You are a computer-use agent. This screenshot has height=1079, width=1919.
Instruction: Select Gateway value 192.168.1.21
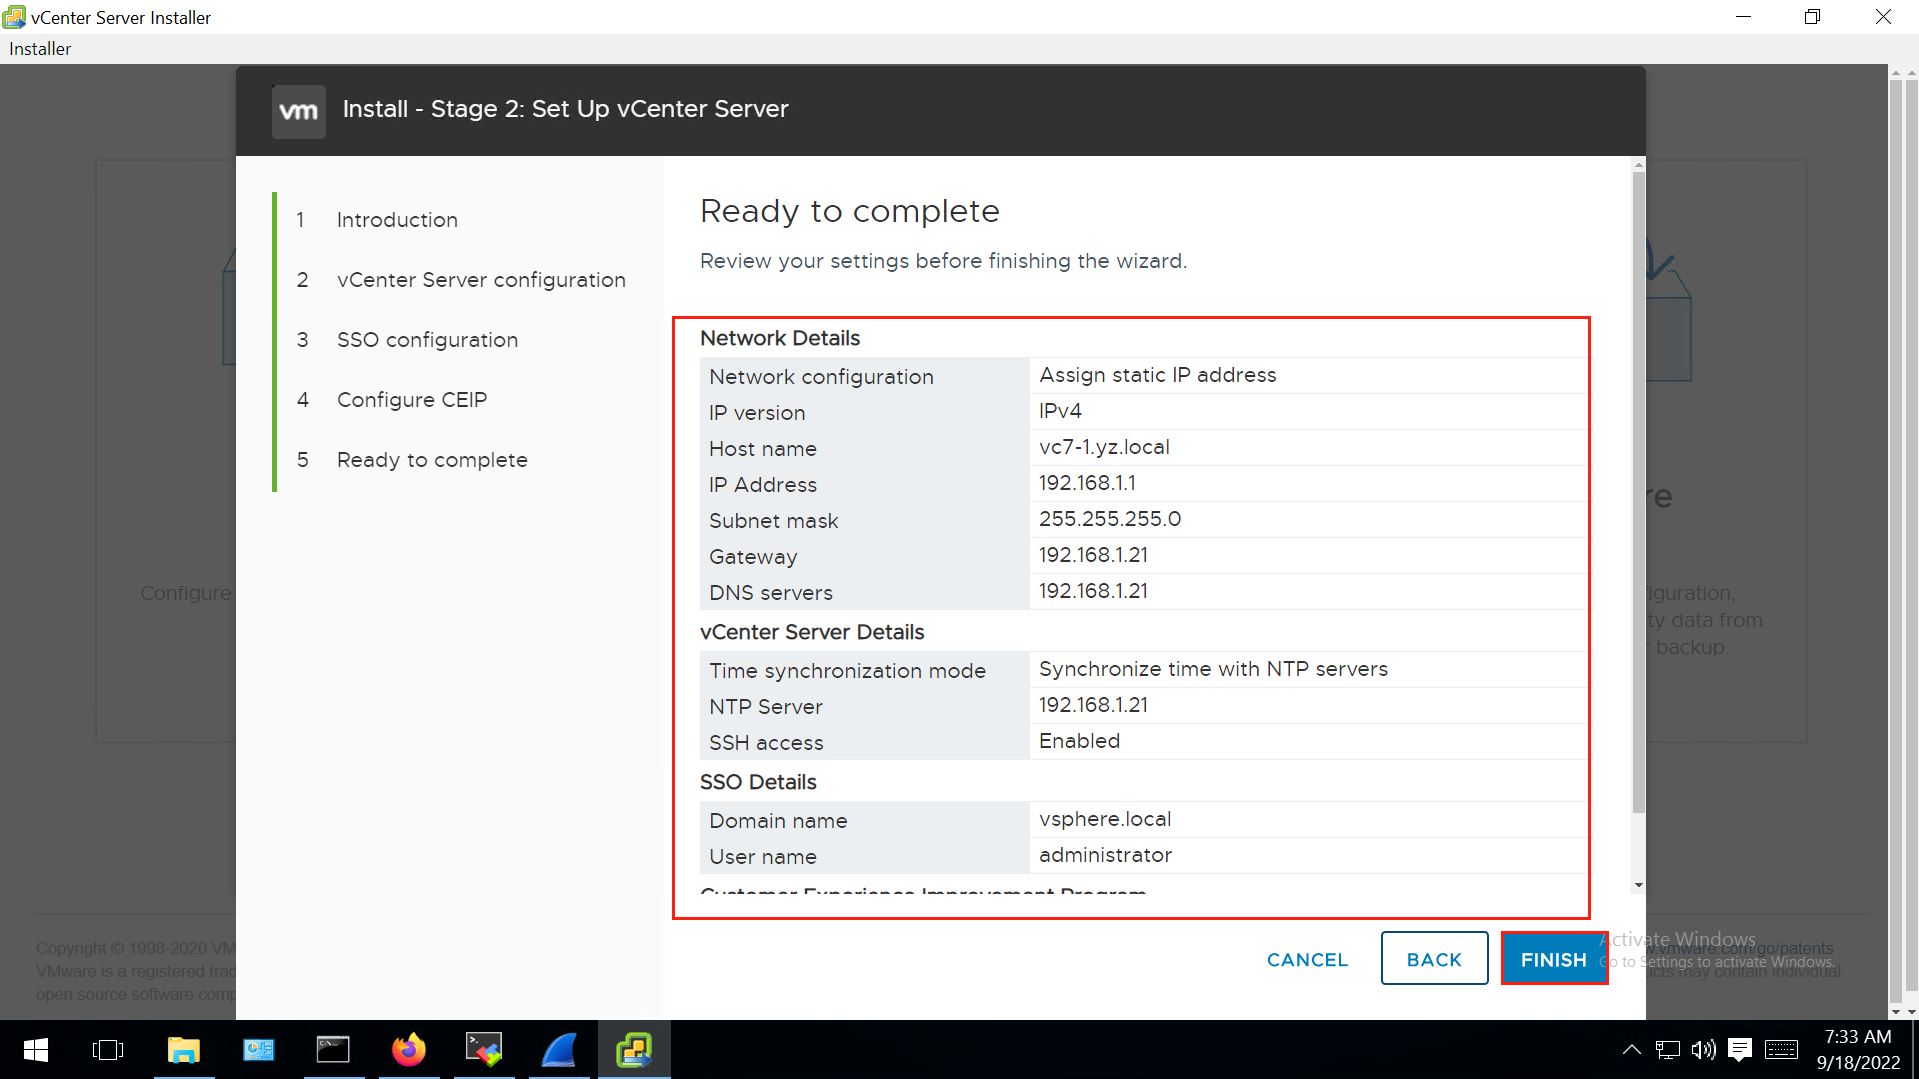pyautogui.click(x=1093, y=555)
